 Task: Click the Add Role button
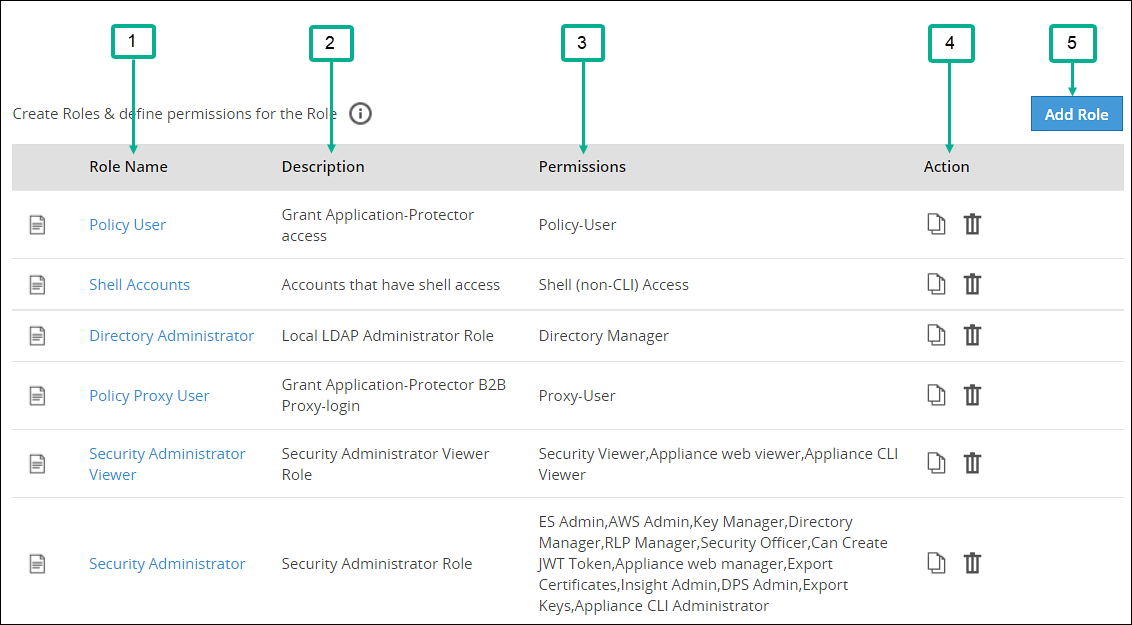(1076, 113)
